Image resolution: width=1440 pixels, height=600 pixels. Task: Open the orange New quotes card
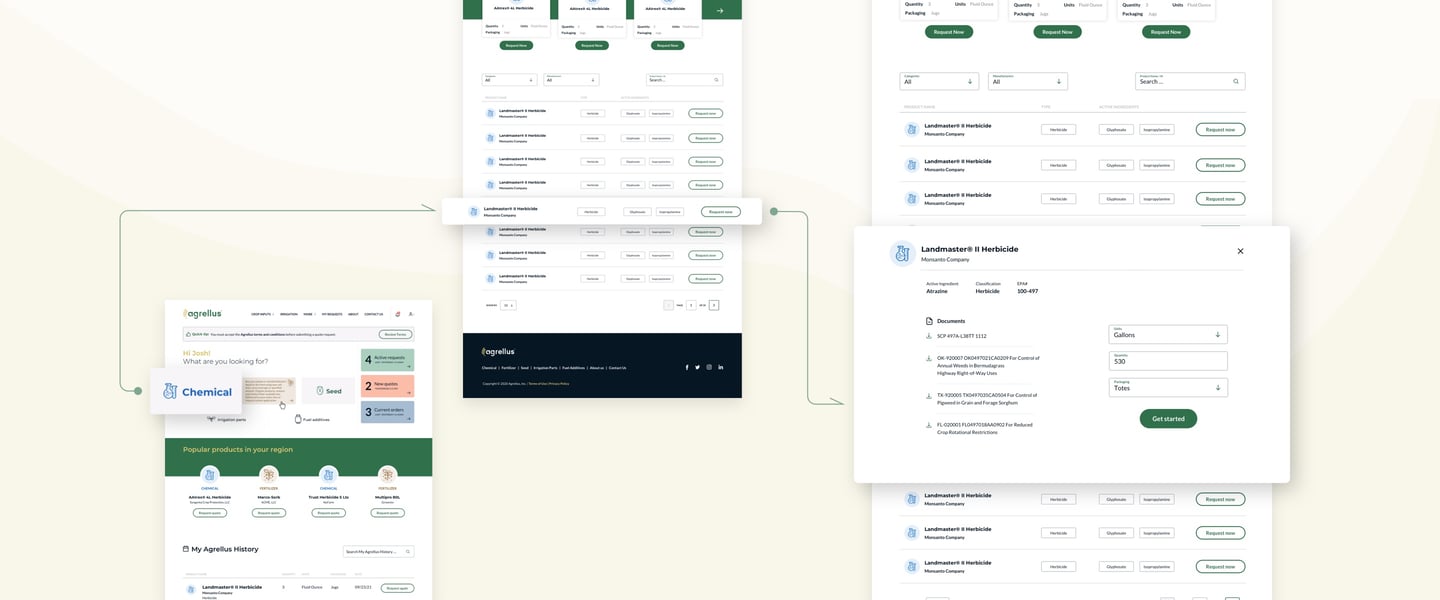387,386
